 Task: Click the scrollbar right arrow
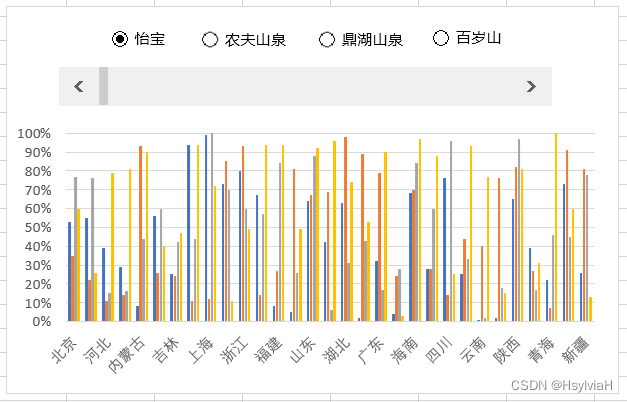(531, 86)
